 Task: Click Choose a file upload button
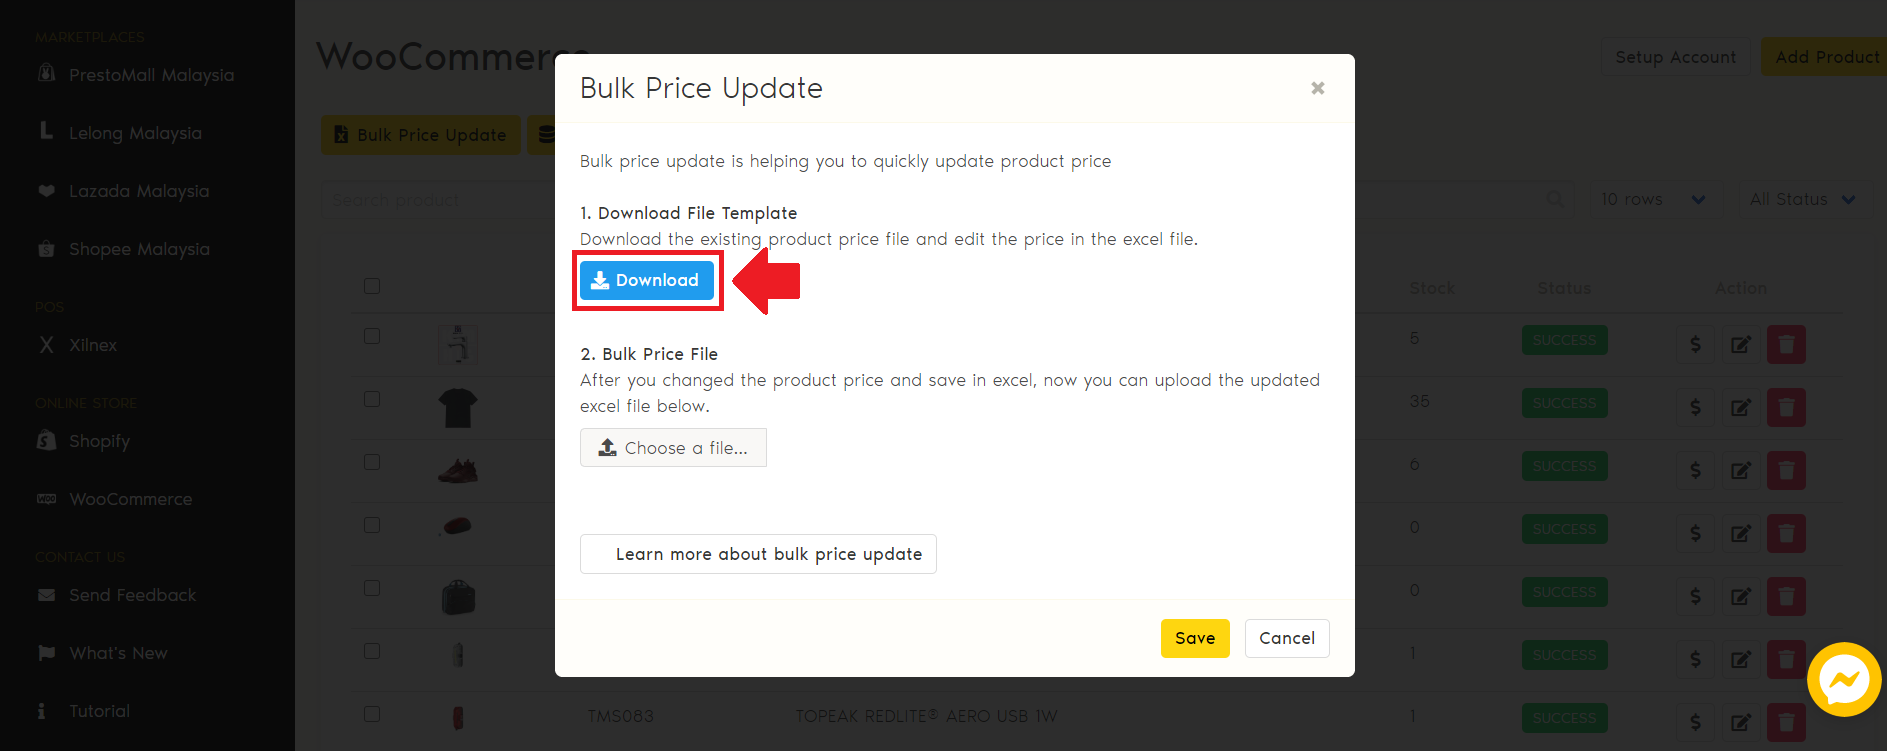(x=673, y=448)
